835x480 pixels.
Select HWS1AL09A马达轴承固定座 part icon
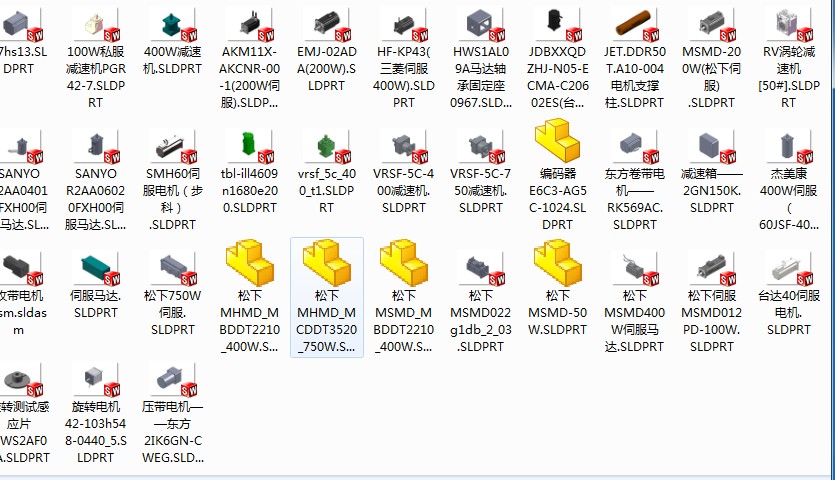tap(481, 25)
